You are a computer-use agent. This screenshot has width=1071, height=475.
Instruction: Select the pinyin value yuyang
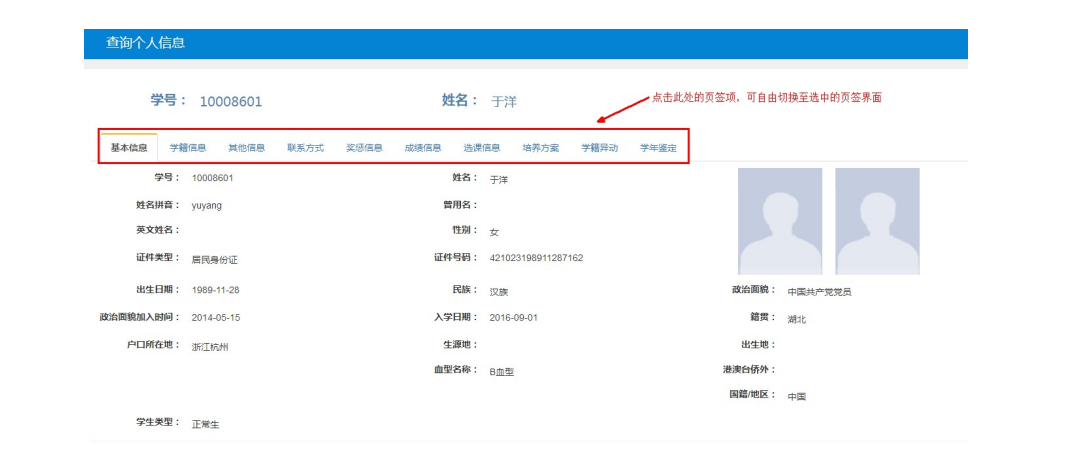point(207,206)
